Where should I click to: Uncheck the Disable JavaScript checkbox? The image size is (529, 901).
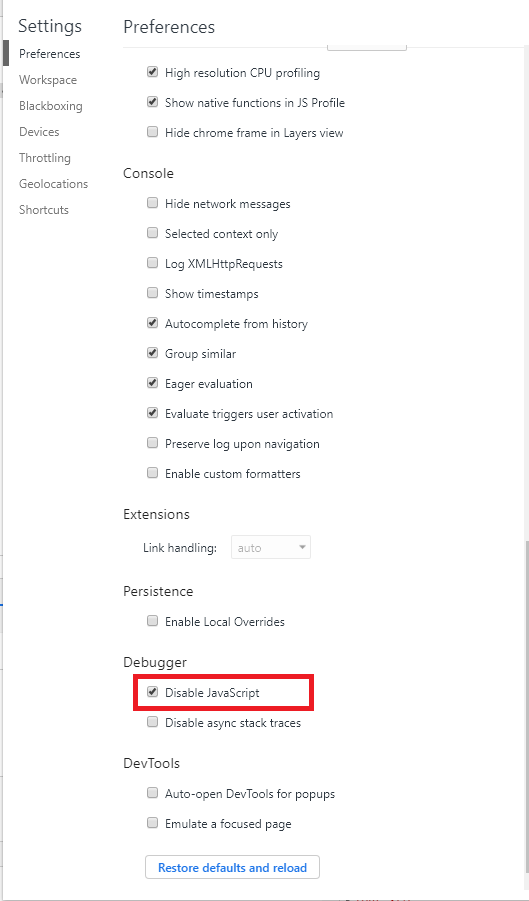click(x=152, y=692)
